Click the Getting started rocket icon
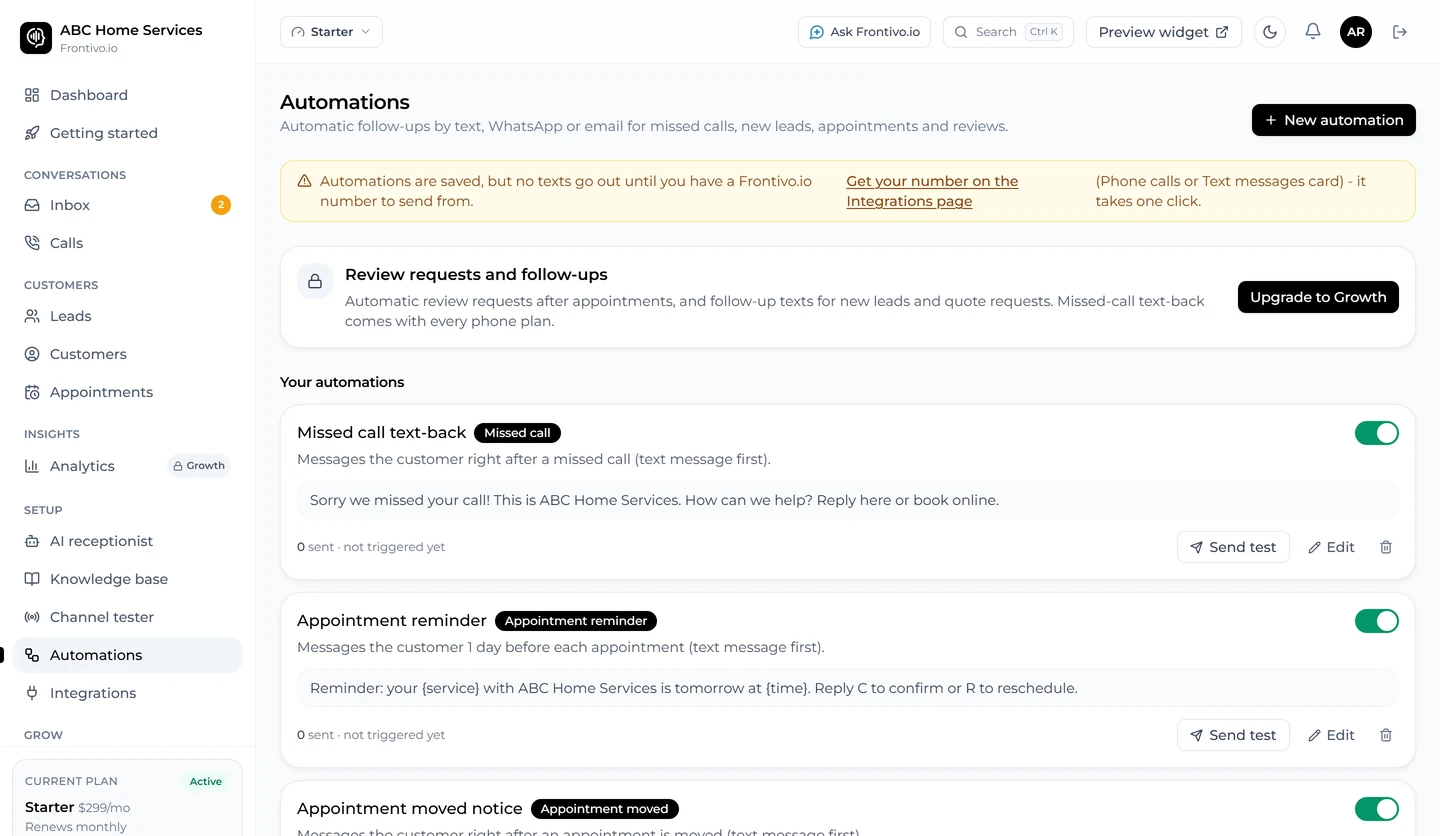 32,133
